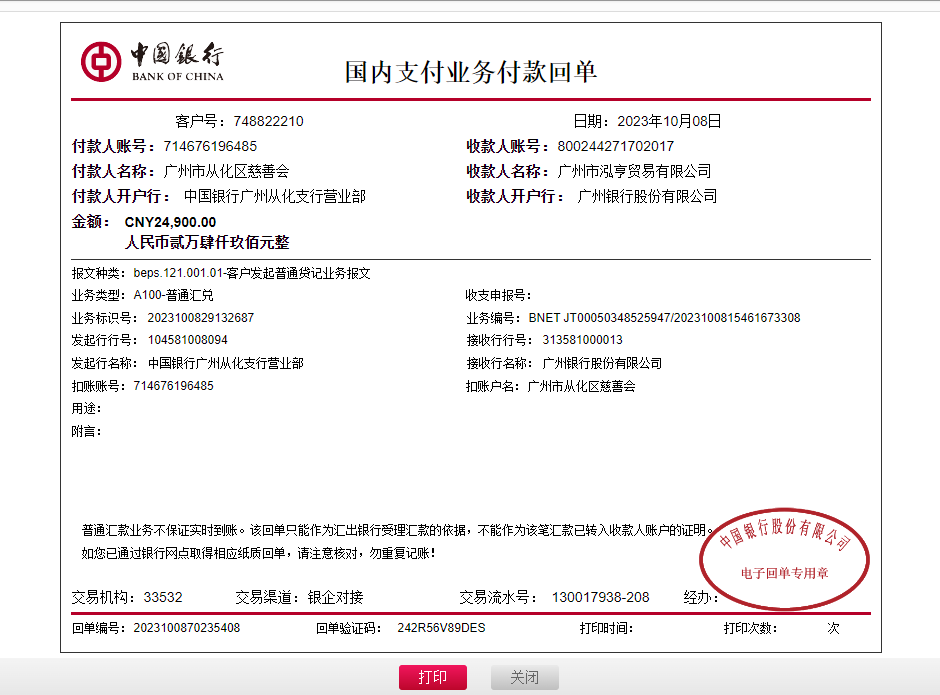Viewport: 940px width, 695px height.
Task: Select amount in words 人民币贰万肆仟玖佰元整
Action: tap(207, 242)
